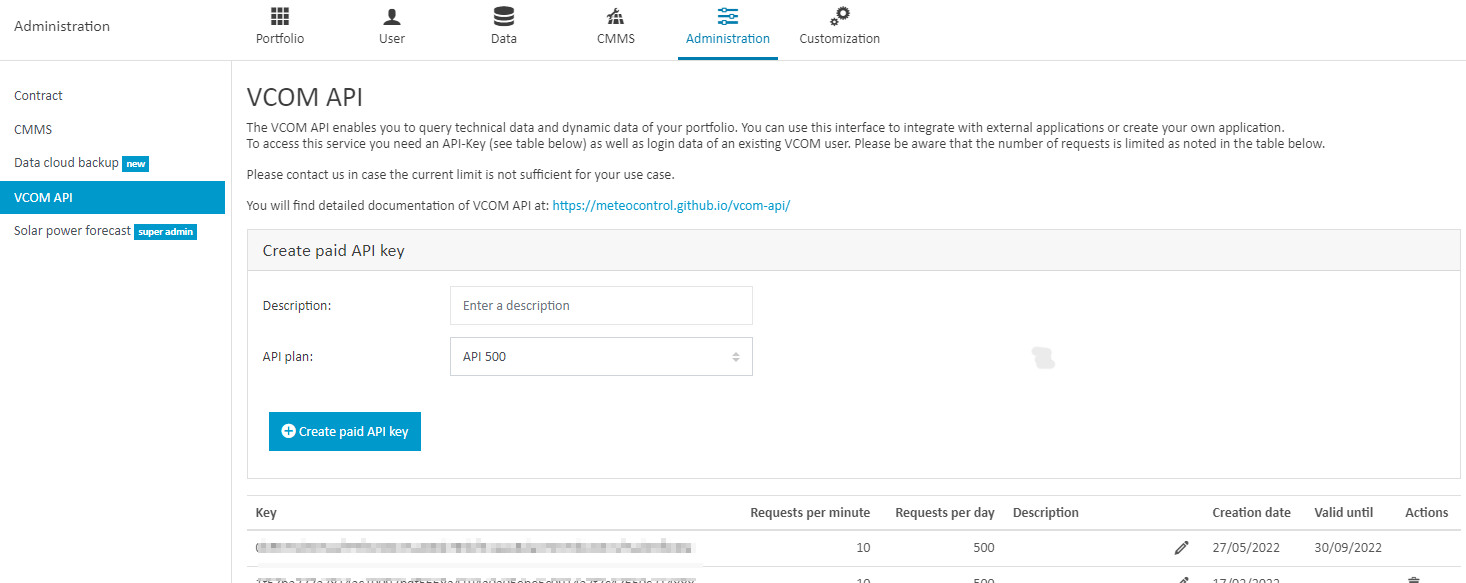Expand the Solar power forecast sidebar entry

pyautogui.click(x=72, y=230)
